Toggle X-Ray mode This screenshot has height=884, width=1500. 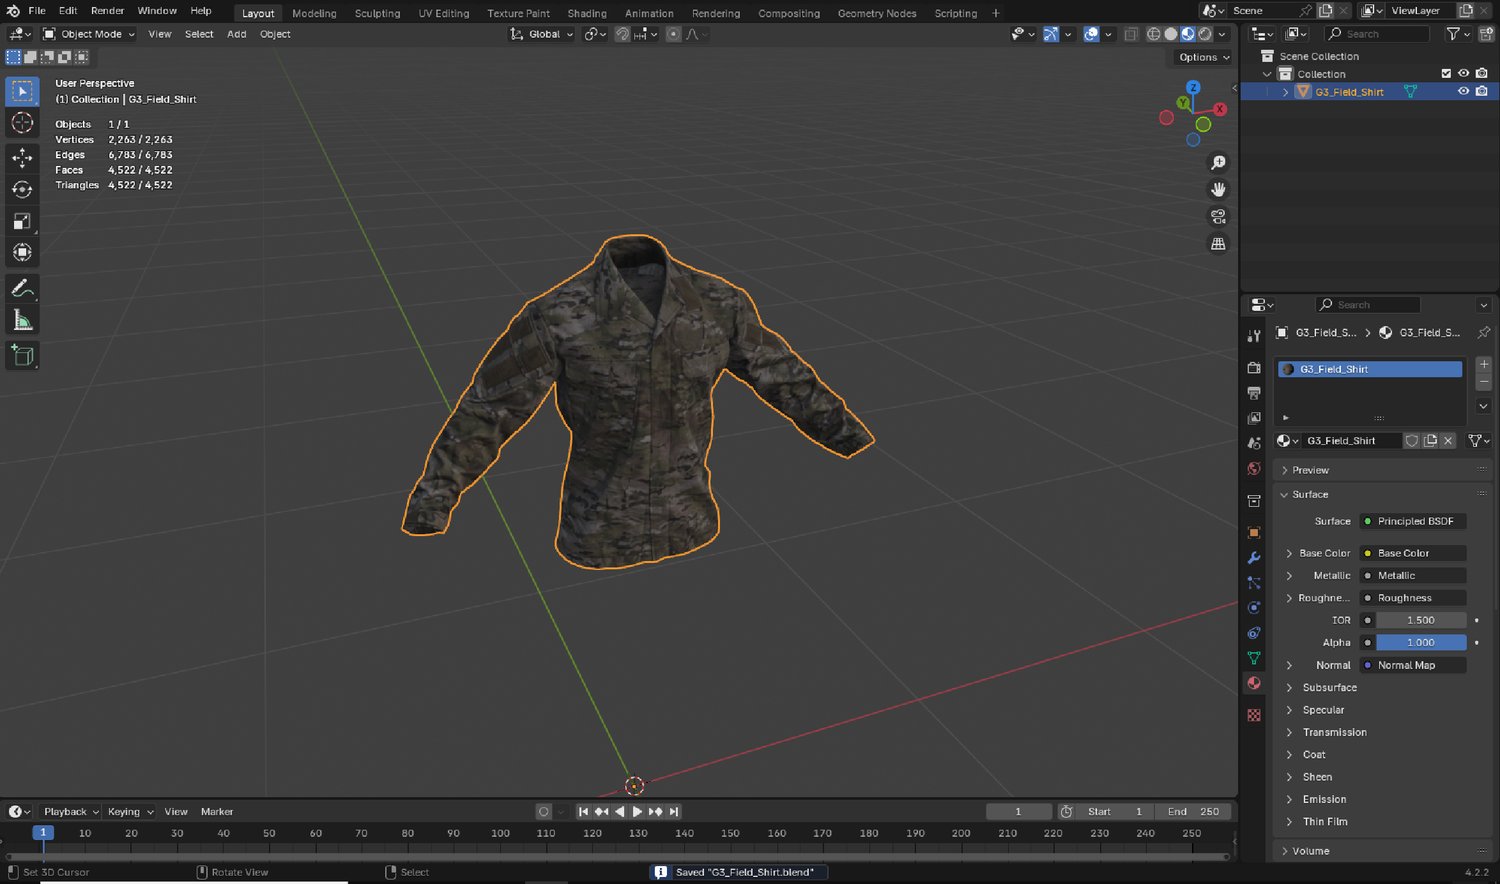pyautogui.click(x=1131, y=34)
